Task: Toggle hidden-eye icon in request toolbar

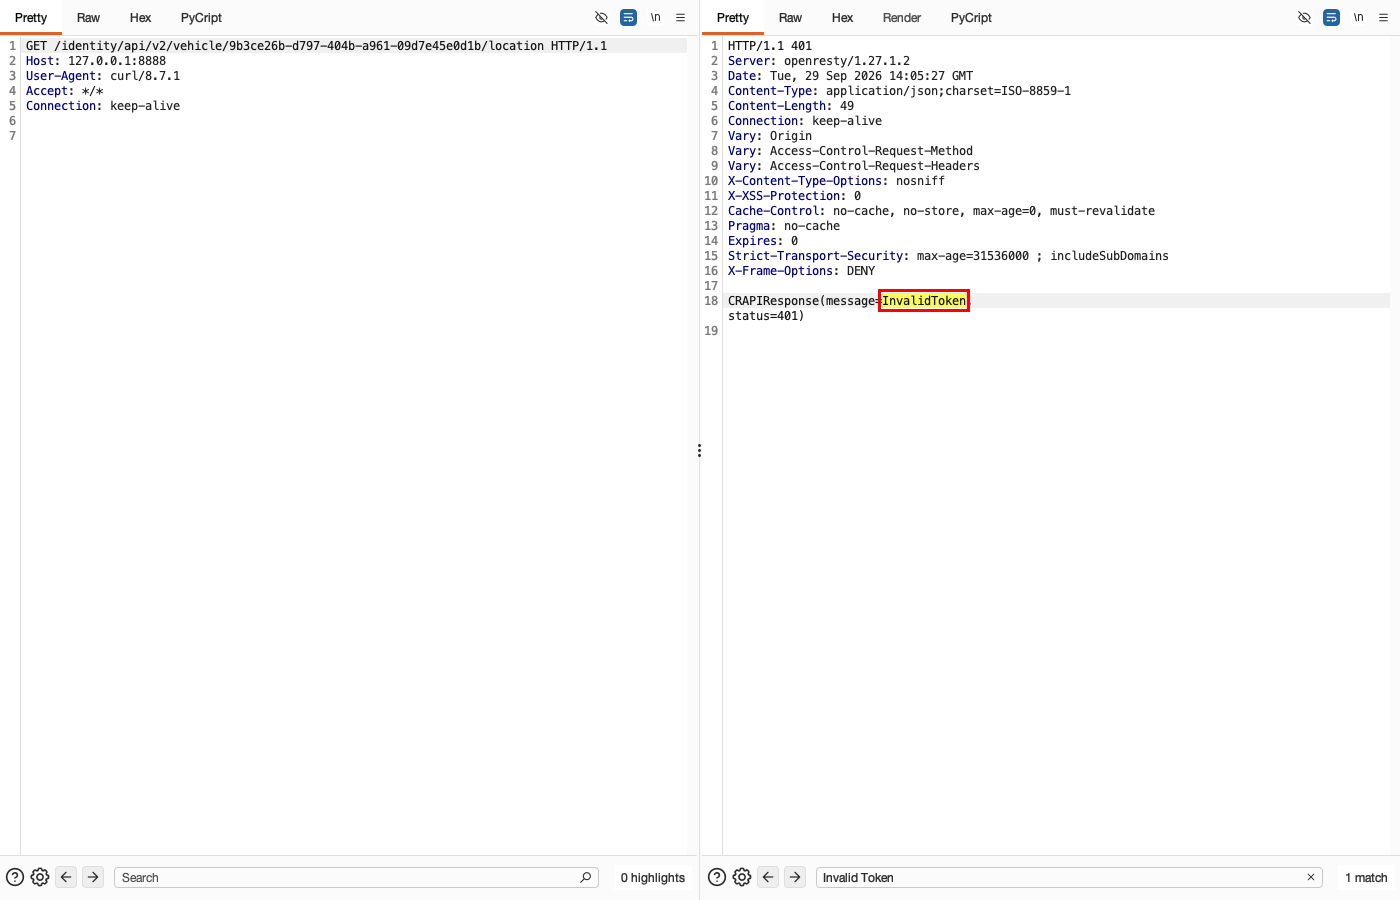Action: tap(601, 18)
